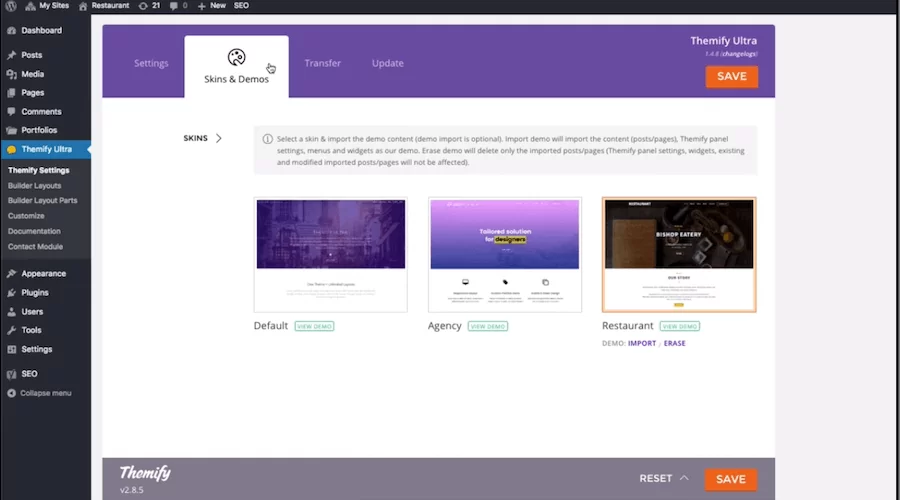Screen dimensions: 900x500
Task: Click the Users person icon
Action: click(11, 312)
